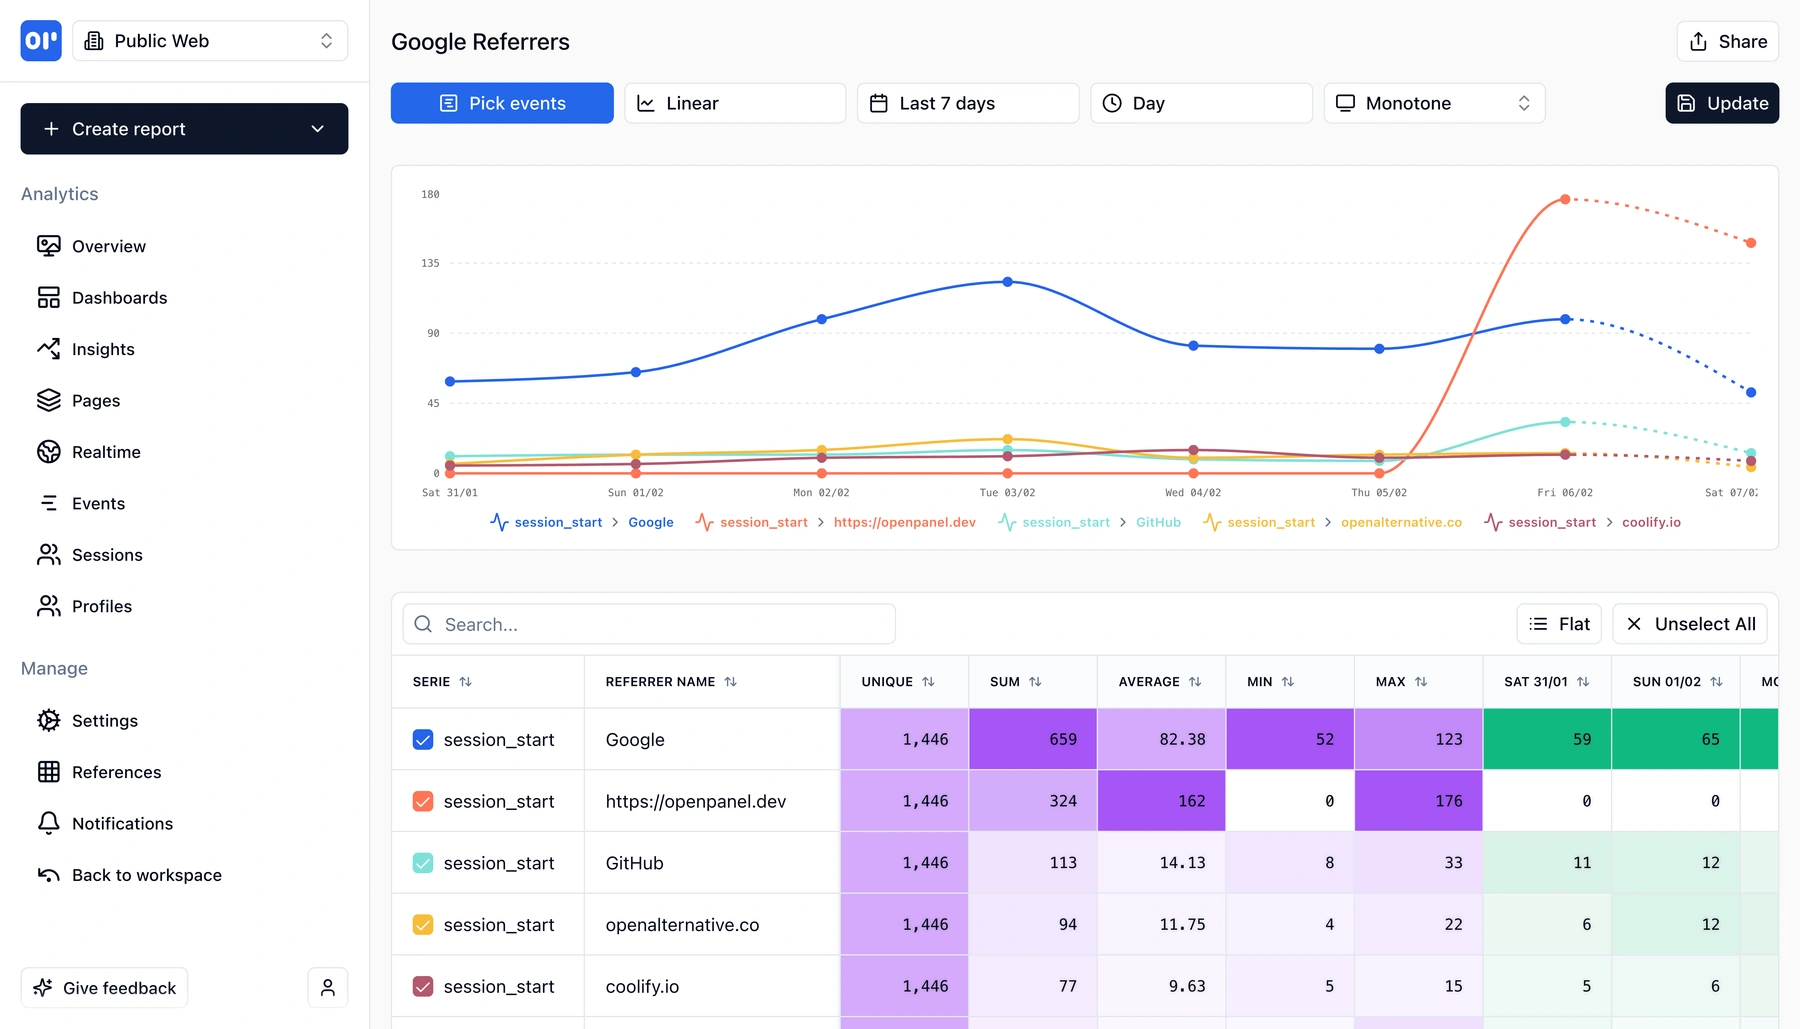Open the Dashboards panel icon
Image resolution: width=1800 pixels, height=1029 pixels.
coord(49,297)
